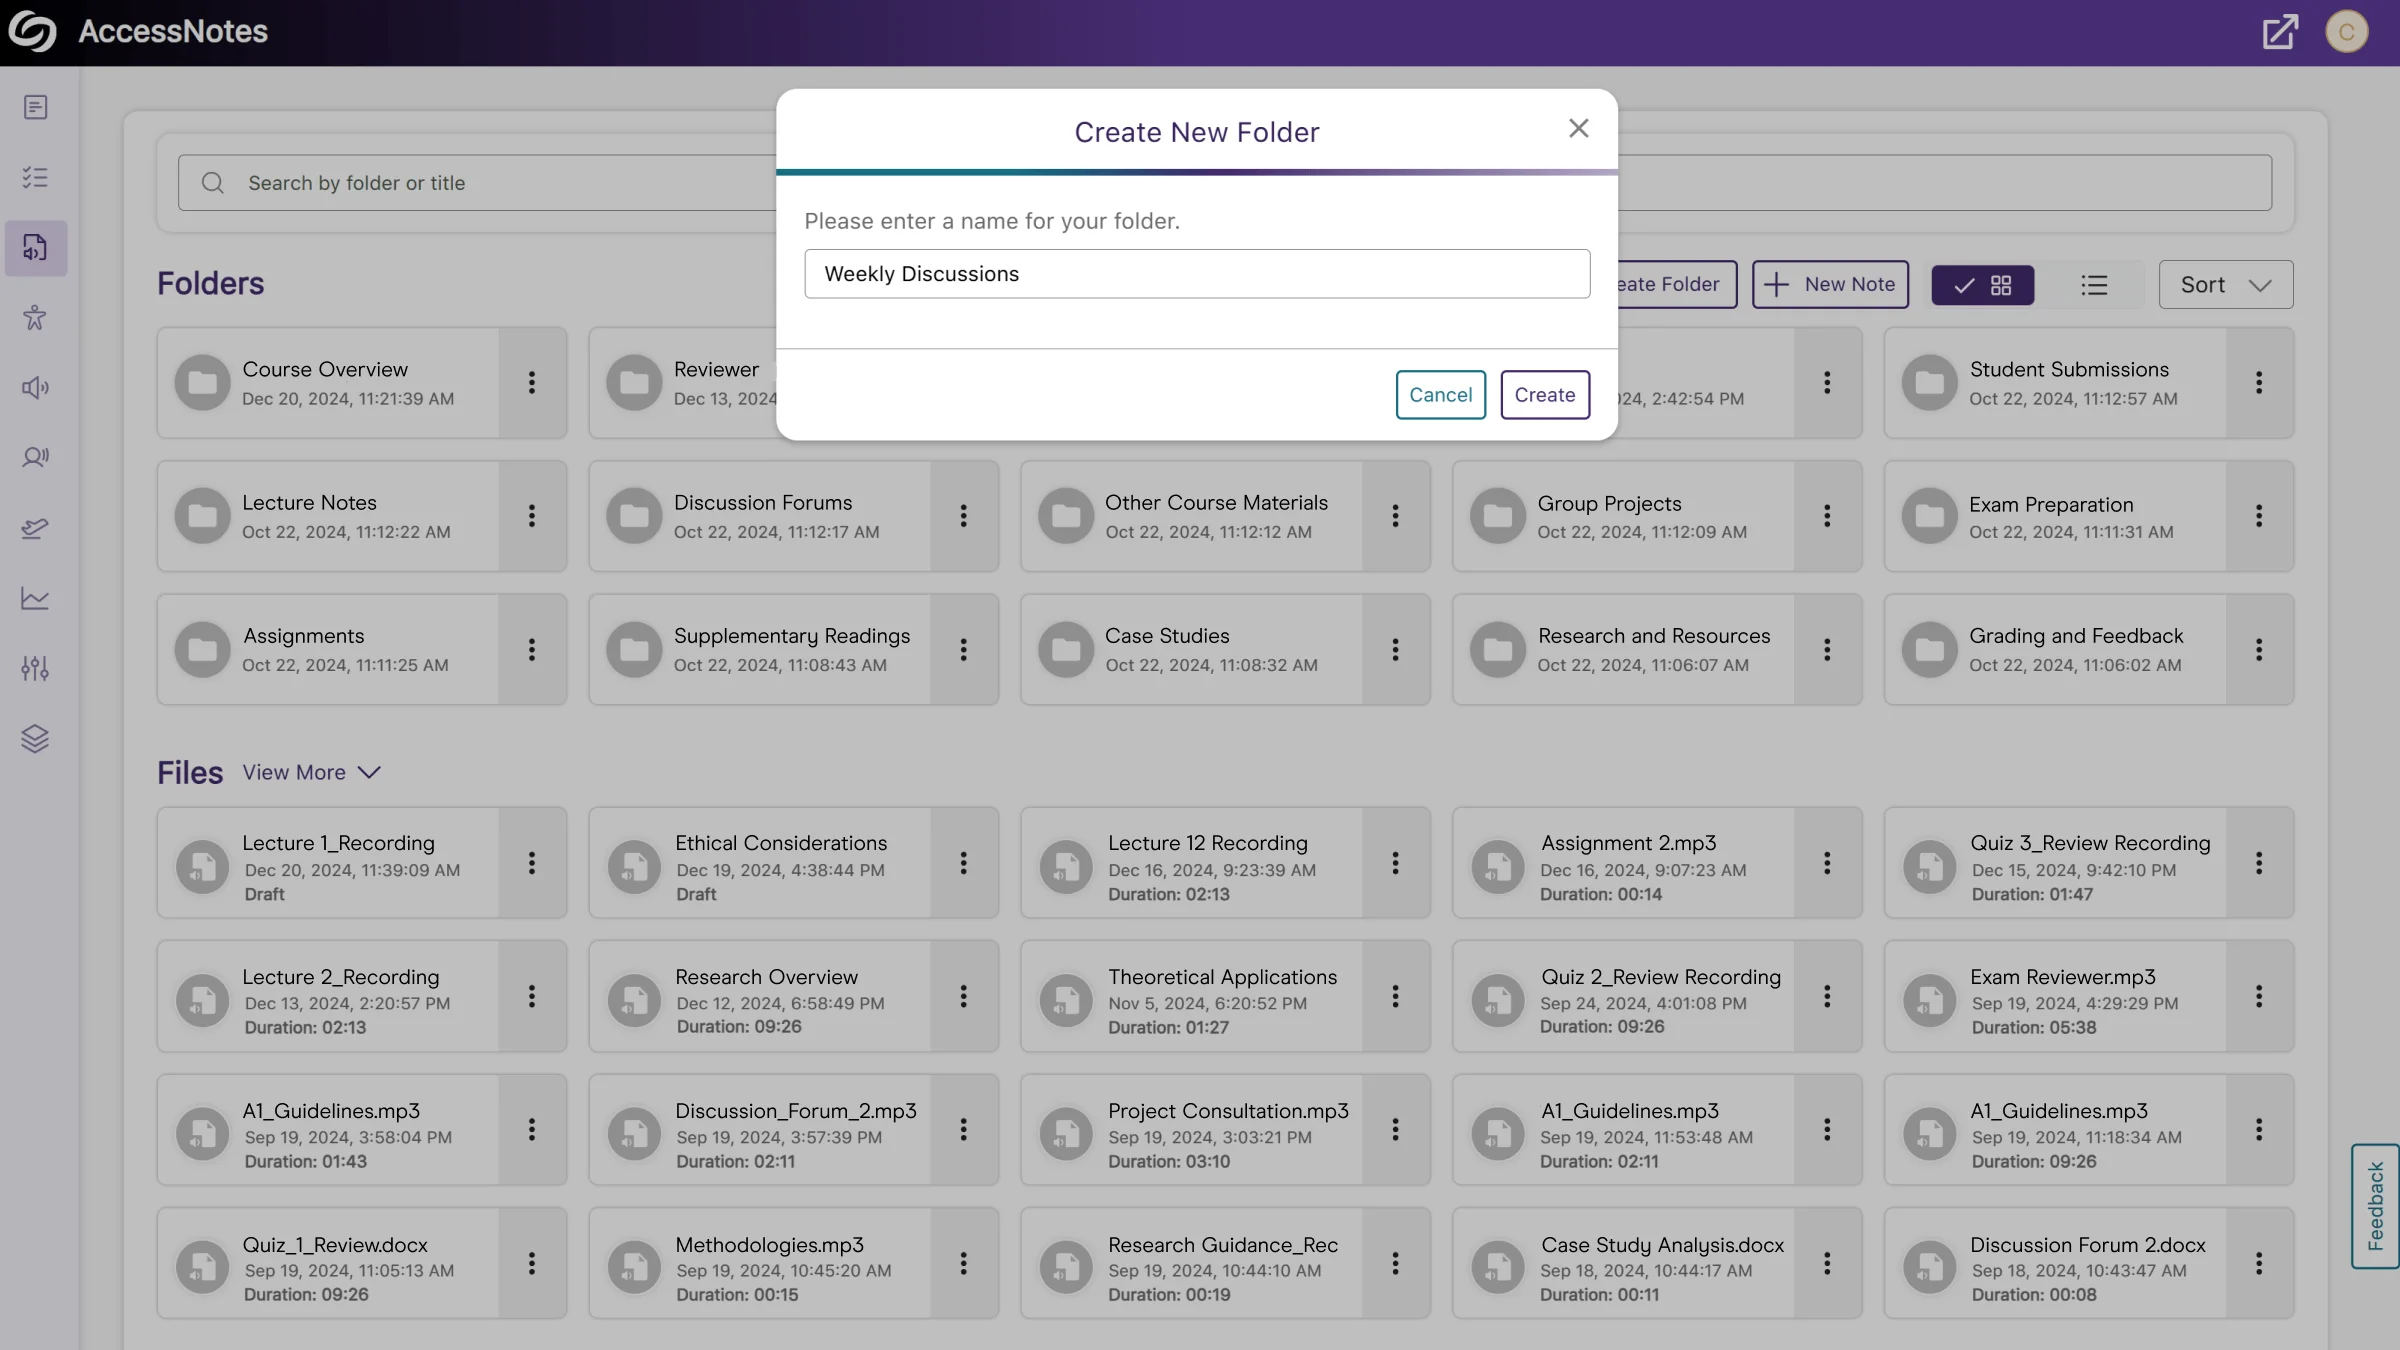Open options menu for Lecture 12 Recording
Viewport: 2400px width, 1350px height.
pos(1396,863)
